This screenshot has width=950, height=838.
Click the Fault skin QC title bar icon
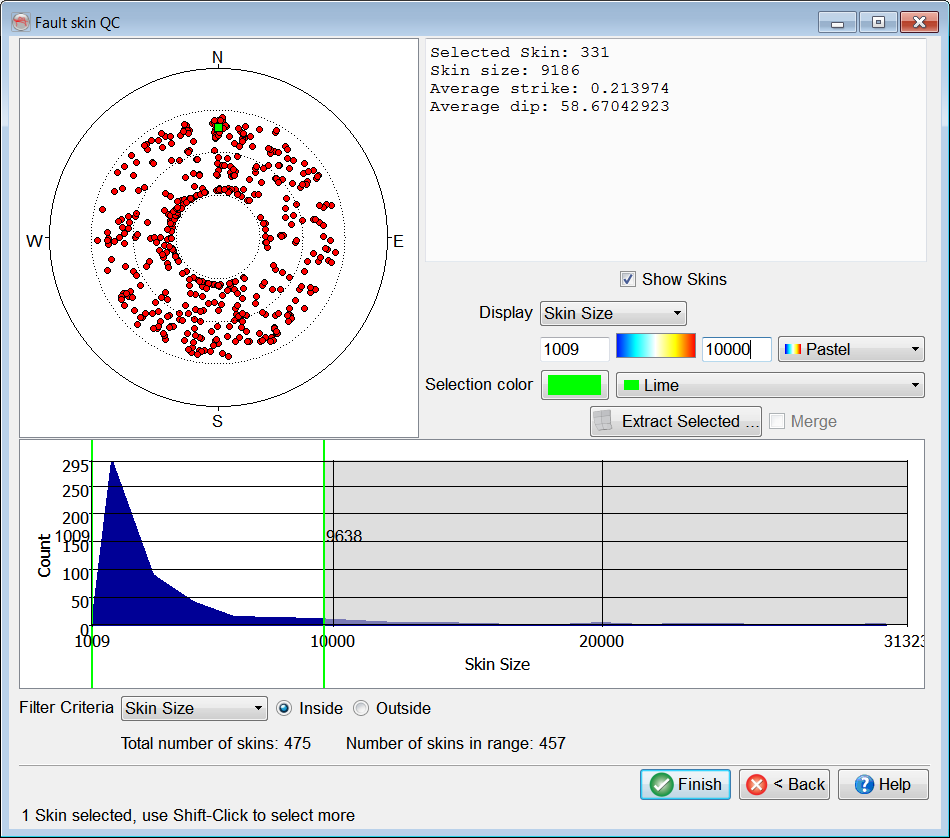click(x=20, y=22)
